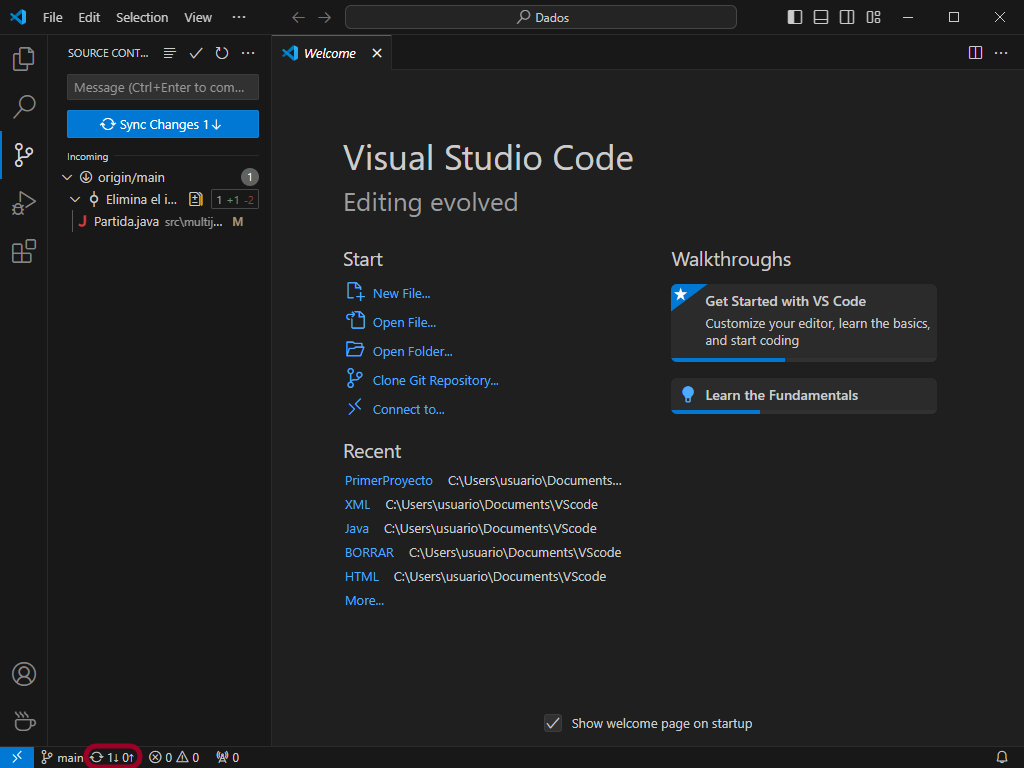The height and width of the screenshot is (768, 1024).
Task: Open the HTML recent folder
Action: 362,577
